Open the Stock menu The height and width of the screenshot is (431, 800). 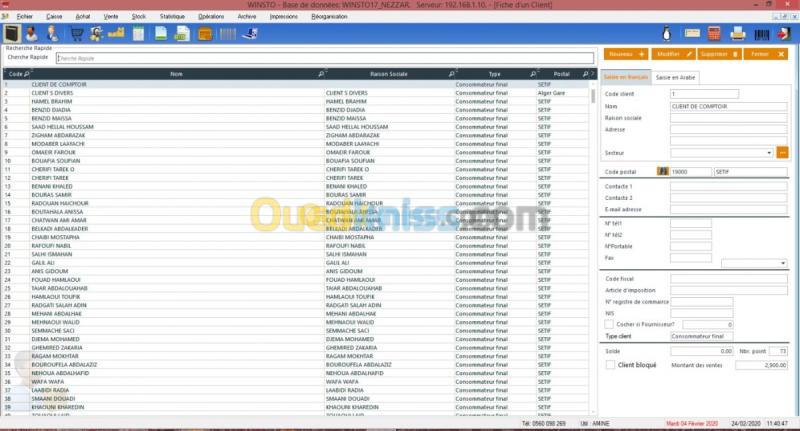(139, 16)
